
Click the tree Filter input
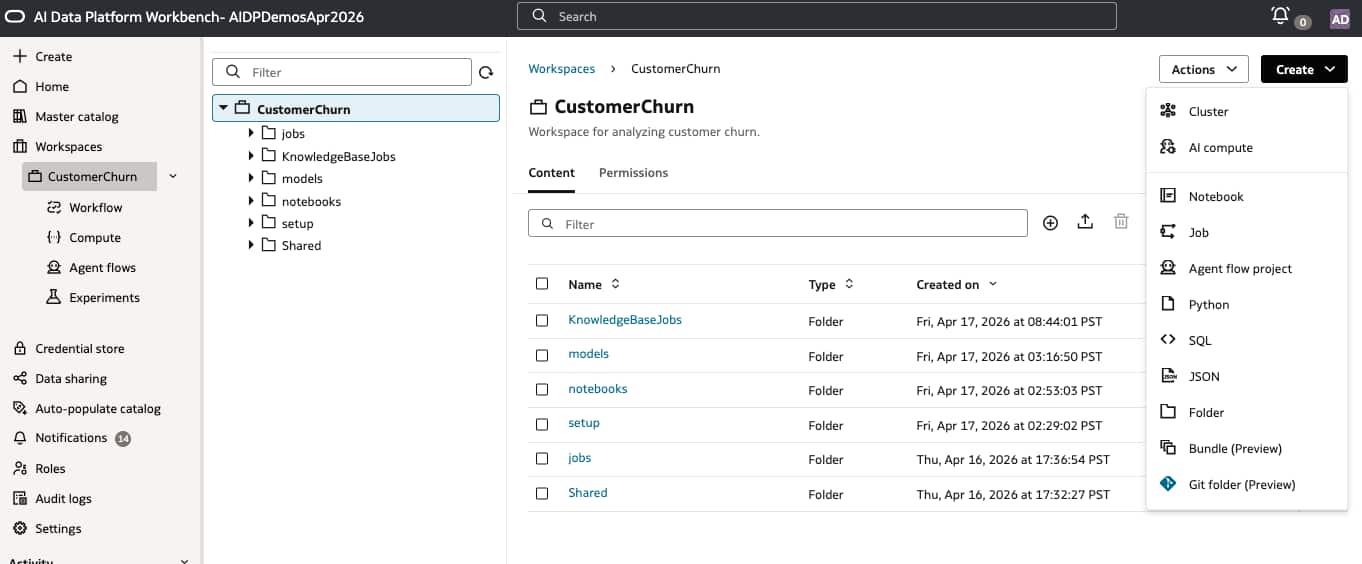click(342, 72)
